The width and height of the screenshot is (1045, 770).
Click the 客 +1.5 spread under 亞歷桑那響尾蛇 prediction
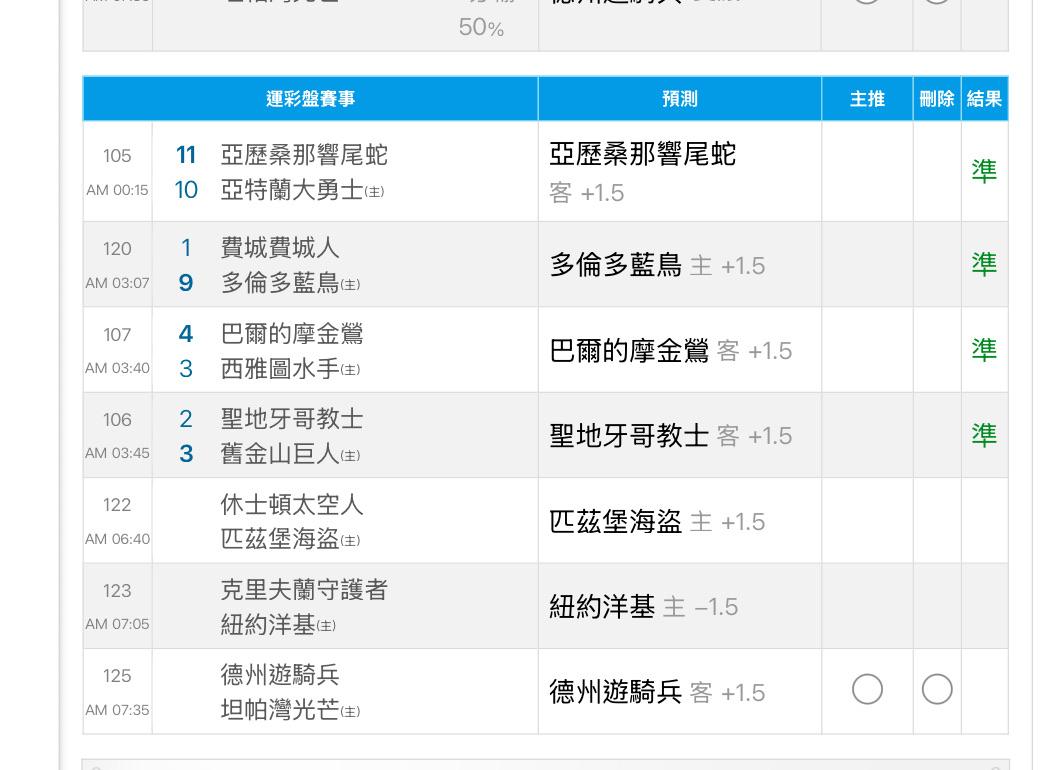coord(586,193)
